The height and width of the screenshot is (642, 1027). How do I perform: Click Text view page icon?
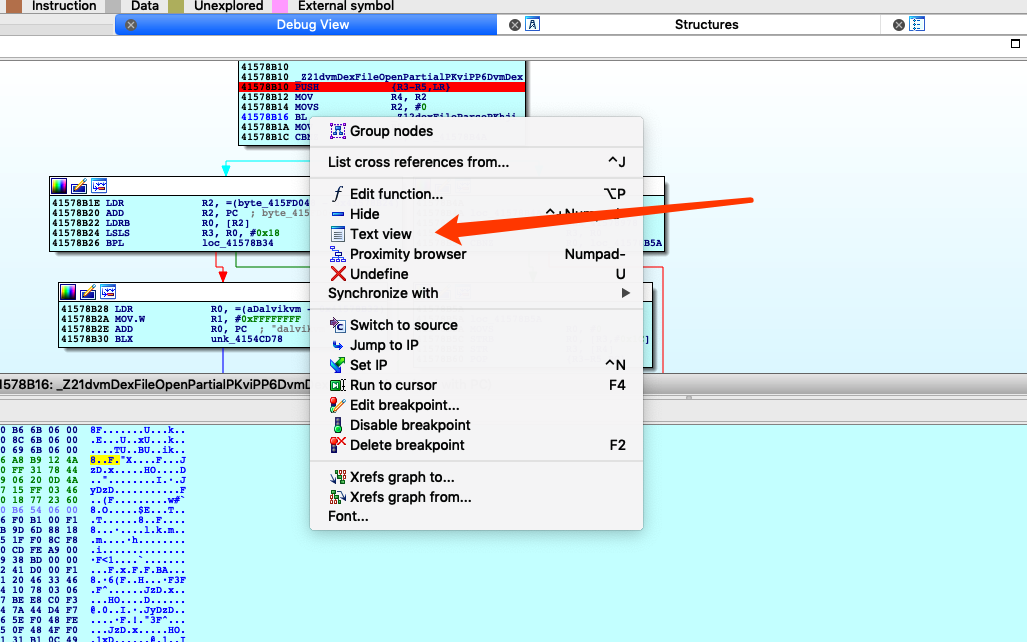point(337,234)
